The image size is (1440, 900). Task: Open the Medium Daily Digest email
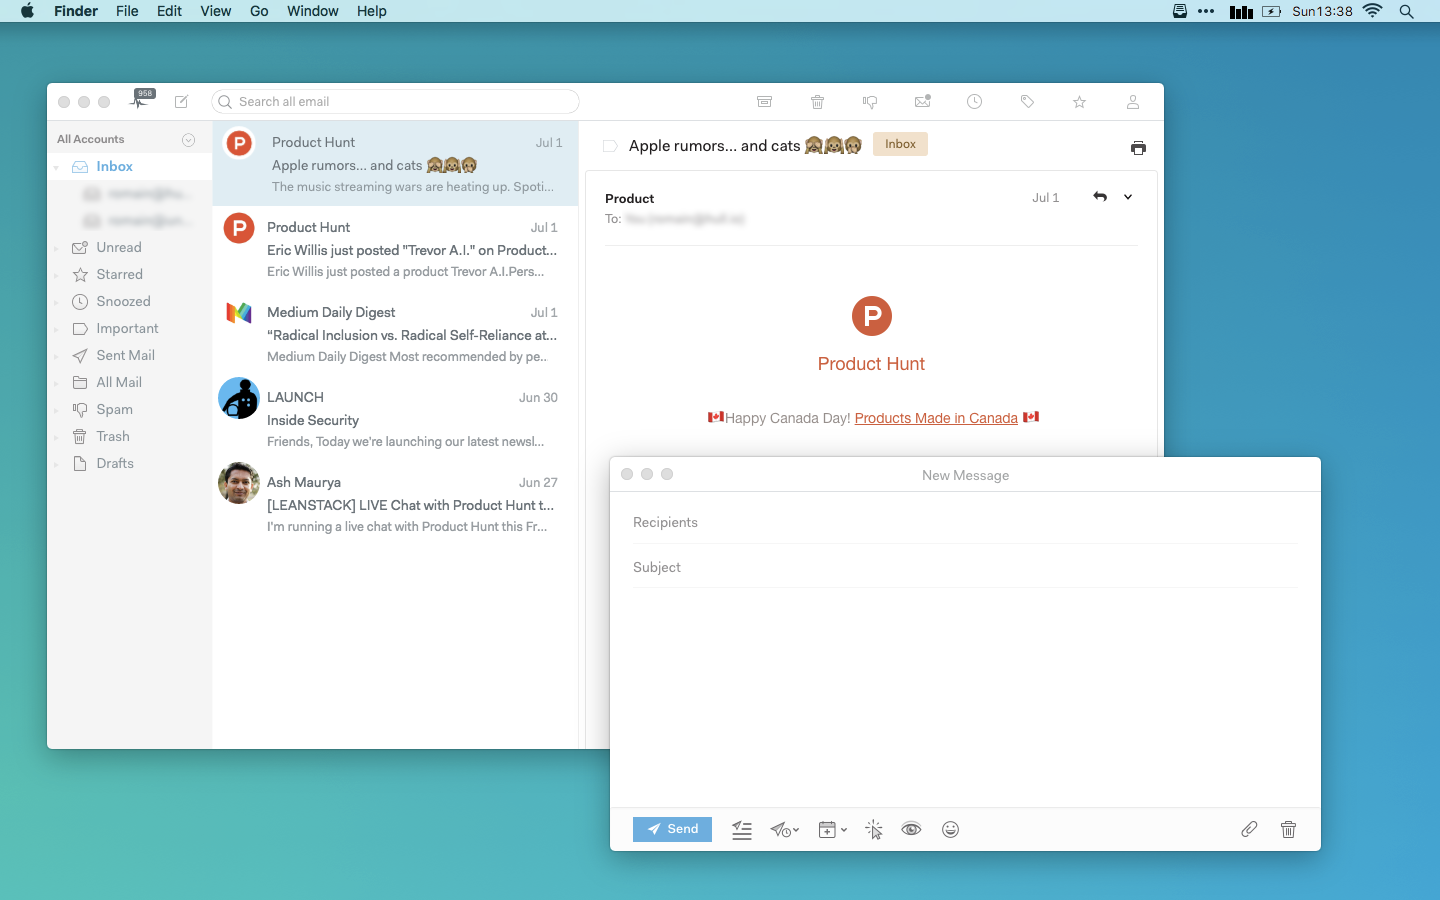pos(395,333)
